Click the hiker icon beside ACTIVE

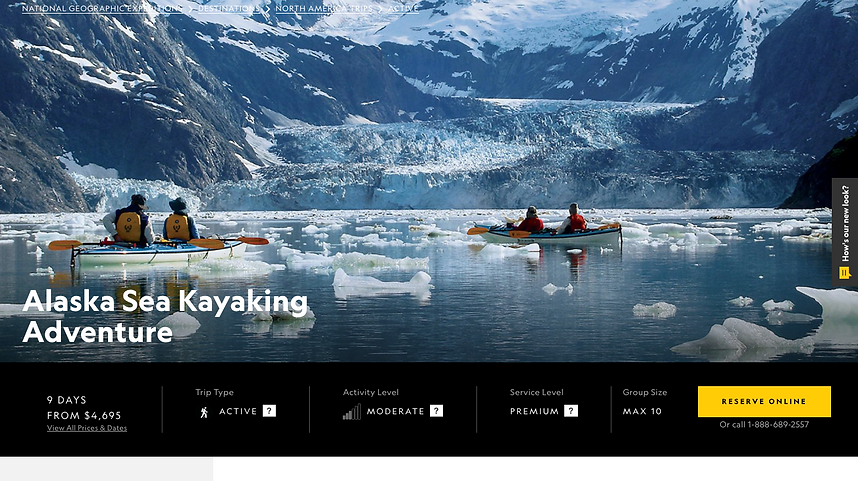tap(204, 412)
